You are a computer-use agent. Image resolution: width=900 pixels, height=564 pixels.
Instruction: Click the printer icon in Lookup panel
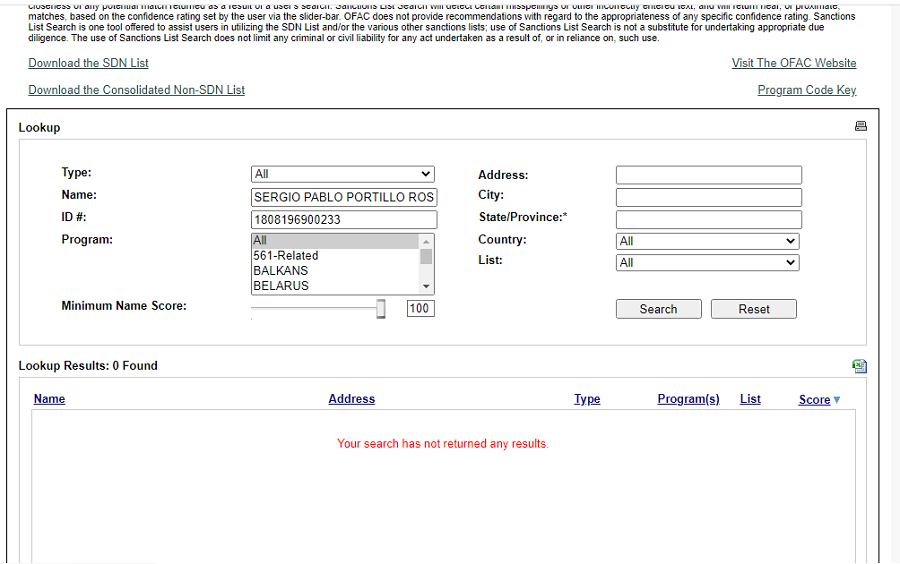coord(860,126)
